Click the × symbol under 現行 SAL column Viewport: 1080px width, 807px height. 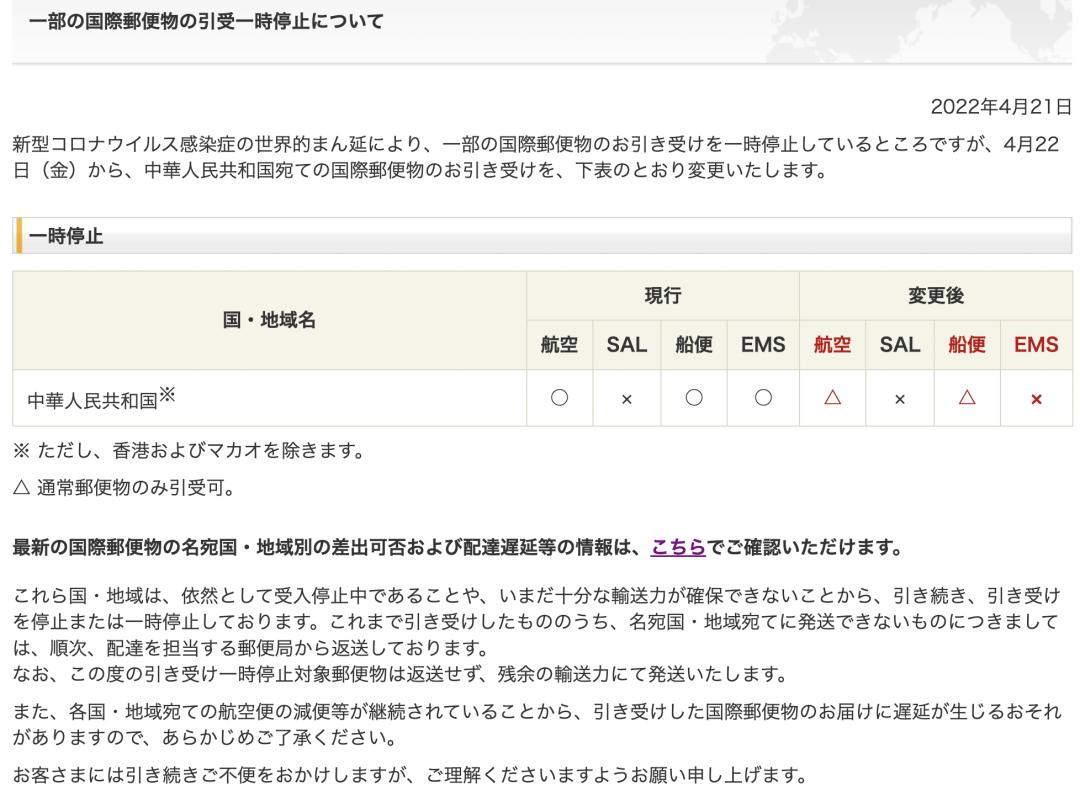pyautogui.click(x=629, y=398)
